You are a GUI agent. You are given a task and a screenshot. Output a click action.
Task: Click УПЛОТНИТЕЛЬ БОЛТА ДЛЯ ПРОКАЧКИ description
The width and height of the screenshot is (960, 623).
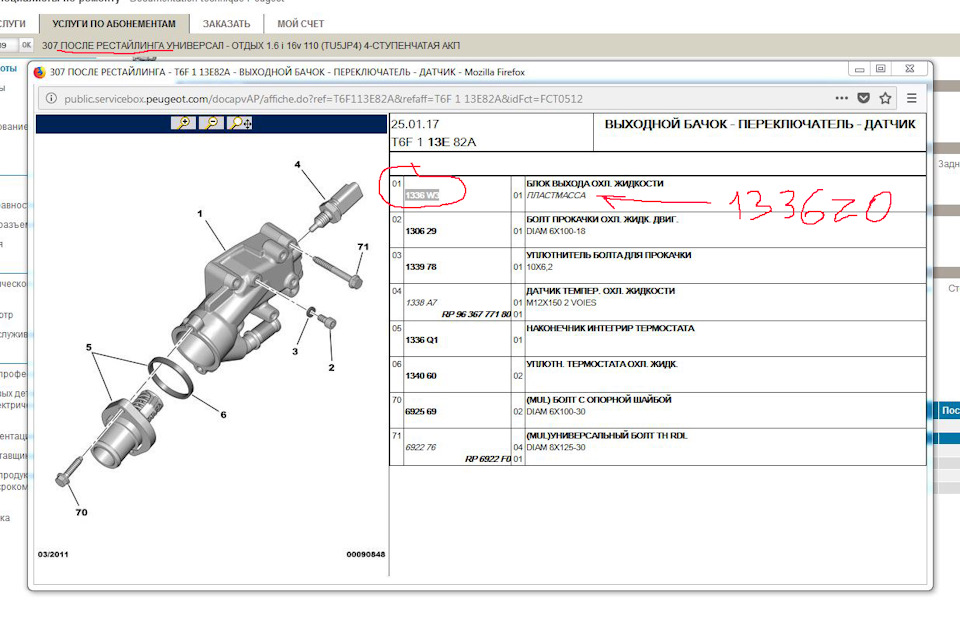(x=609, y=255)
